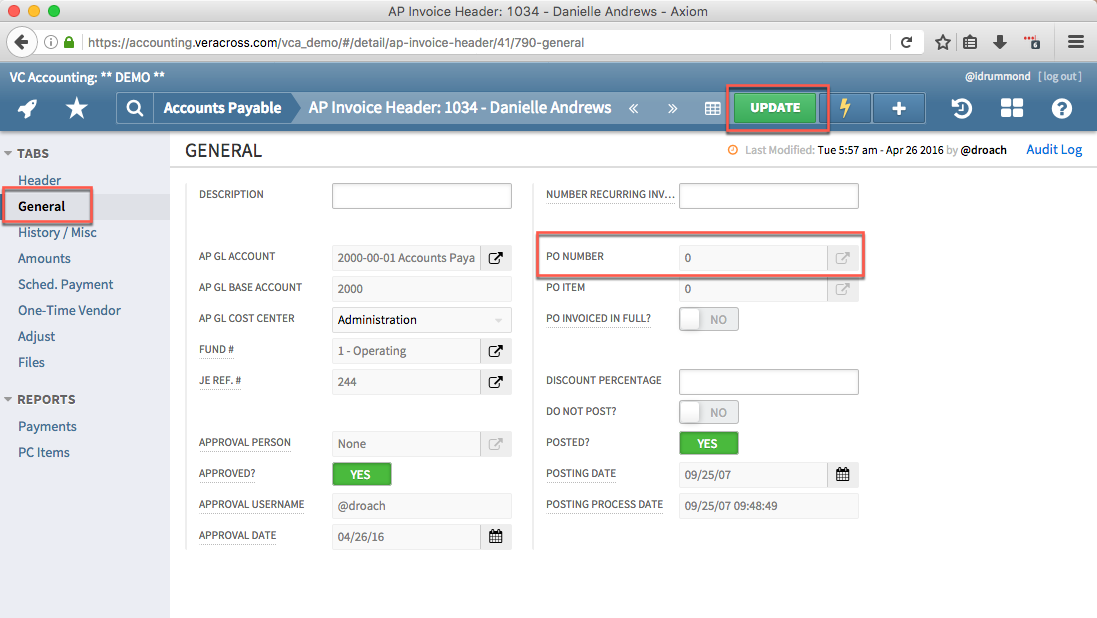Open search with the magnifying glass icon

(x=135, y=107)
